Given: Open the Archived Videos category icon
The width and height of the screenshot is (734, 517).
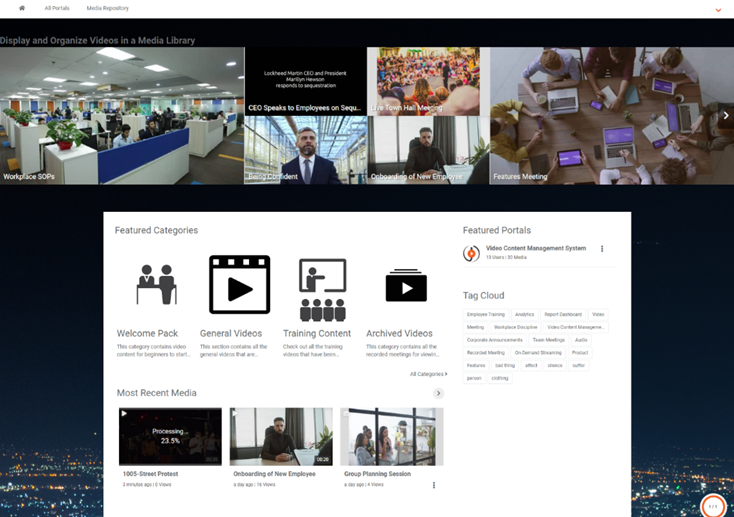Looking at the screenshot, I should click(406, 286).
